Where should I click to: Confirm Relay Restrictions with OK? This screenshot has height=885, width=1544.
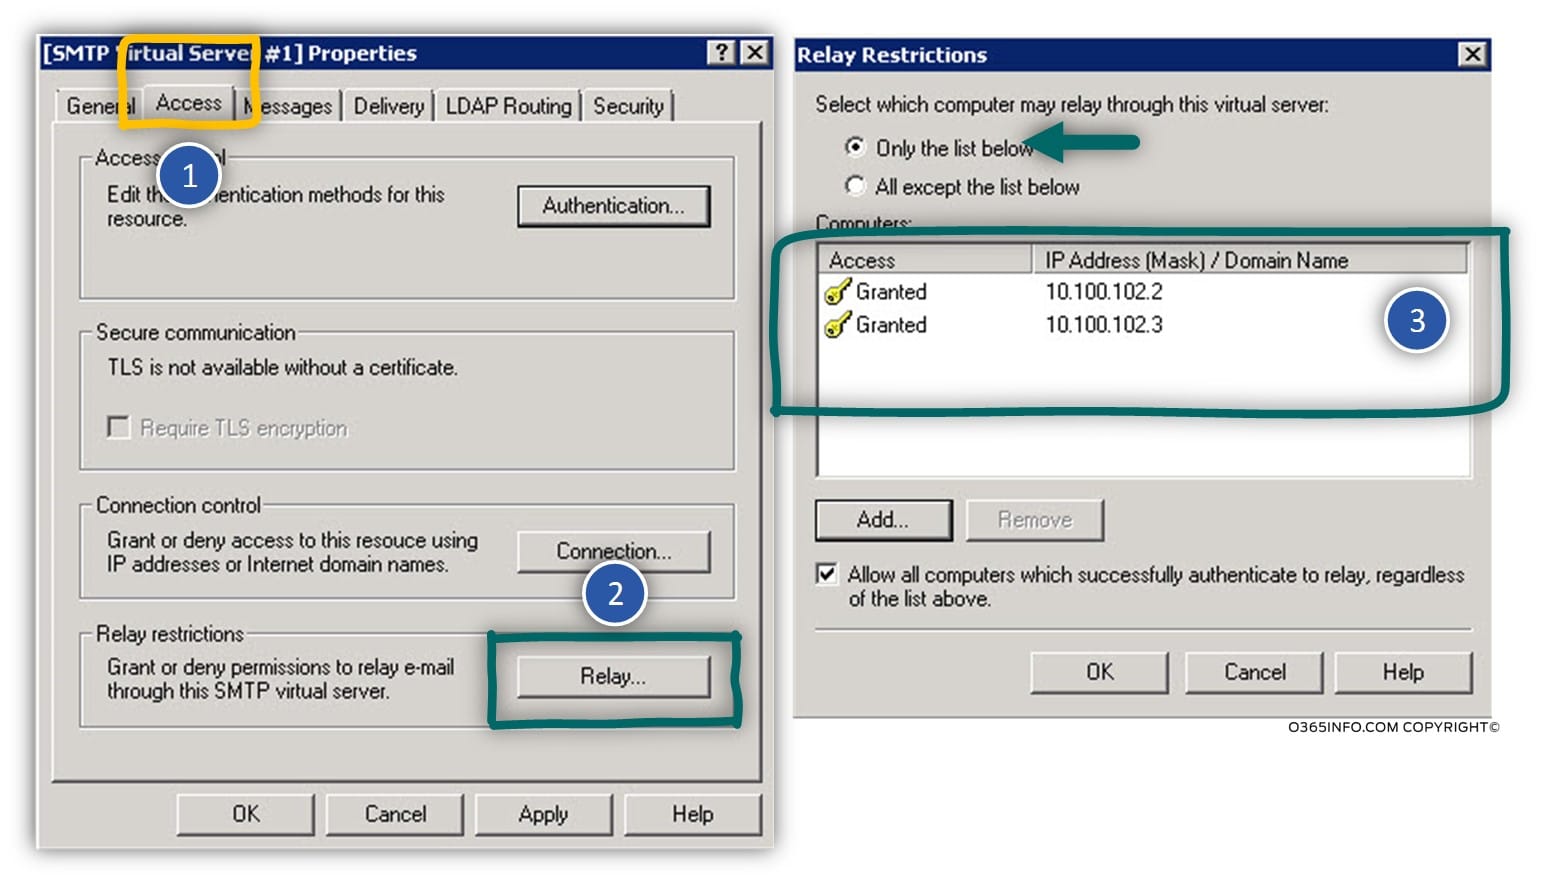tap(1099, 672)
